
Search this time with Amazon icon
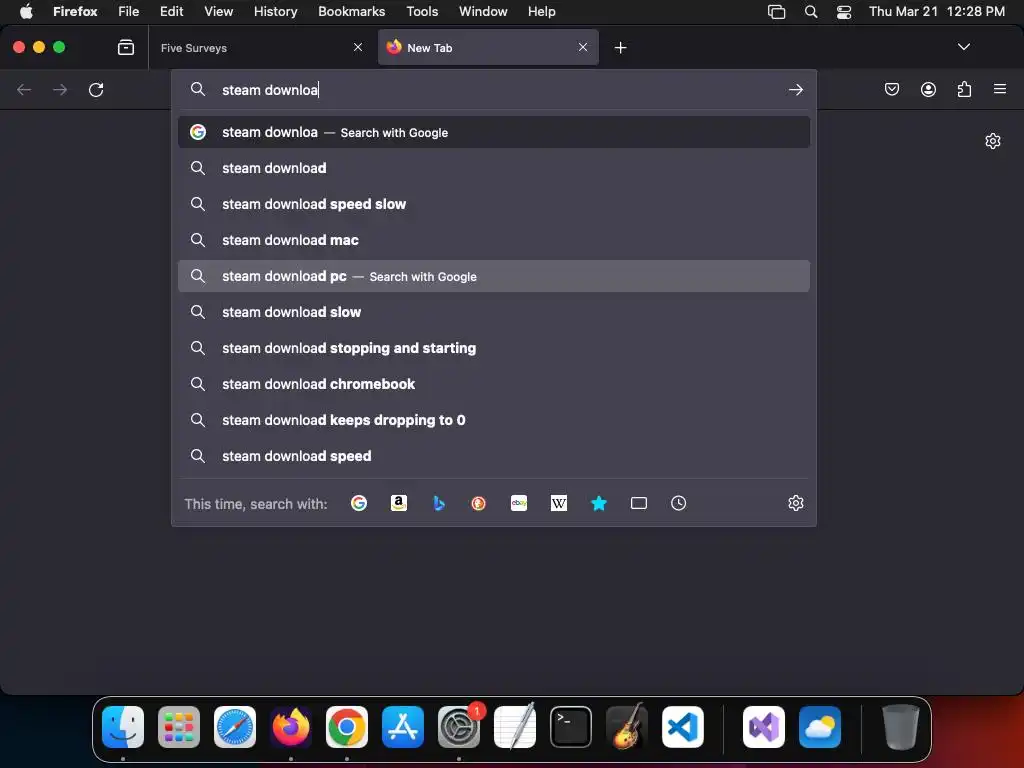[398, 503]
